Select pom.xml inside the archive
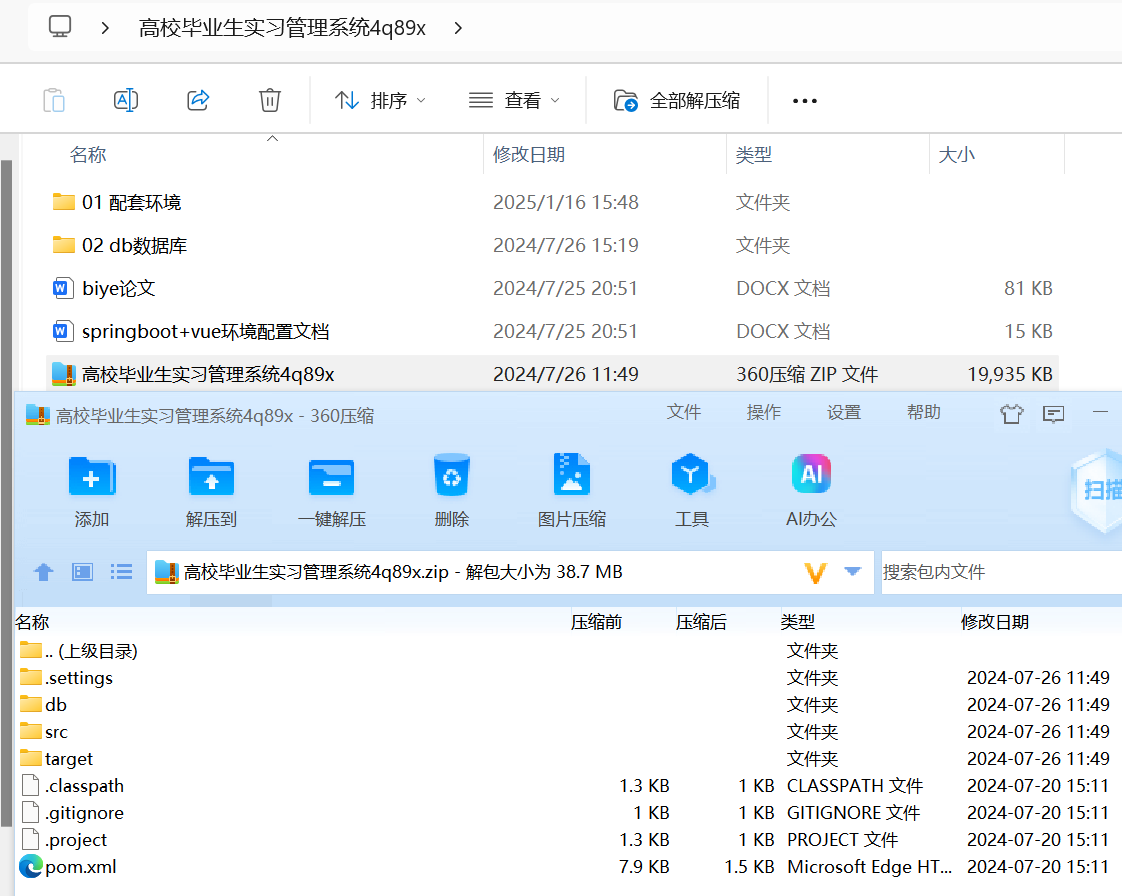 point(81,866)
